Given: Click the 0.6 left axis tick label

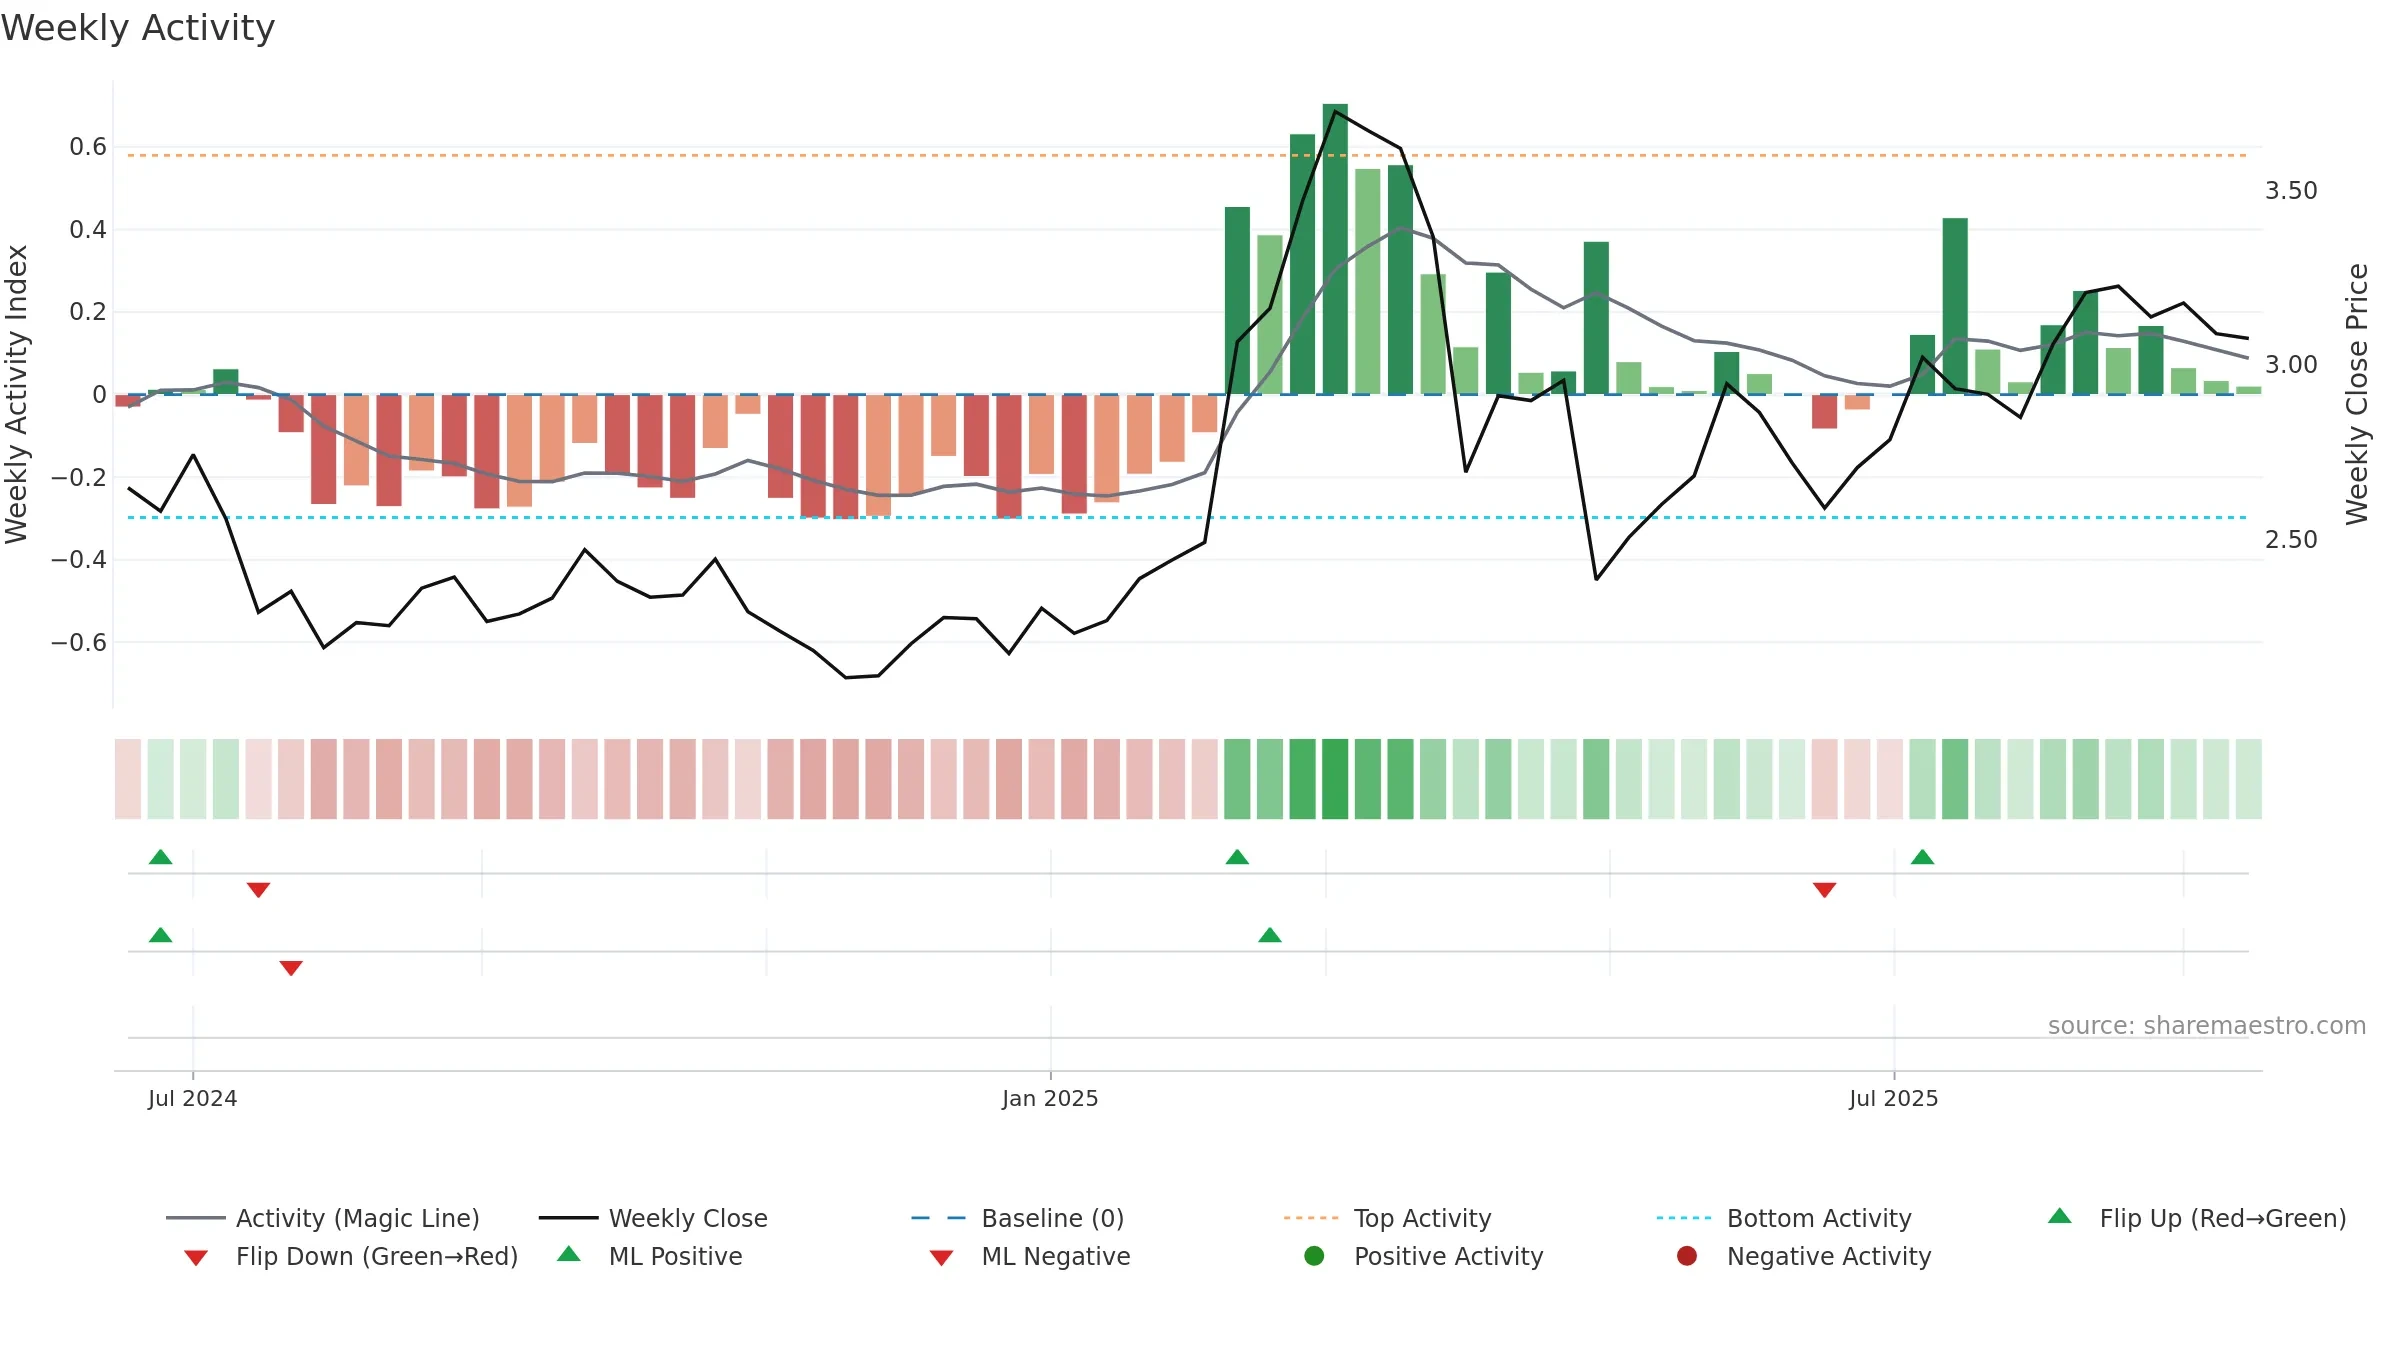Looking at the screenshot, I should click(88, 147).
